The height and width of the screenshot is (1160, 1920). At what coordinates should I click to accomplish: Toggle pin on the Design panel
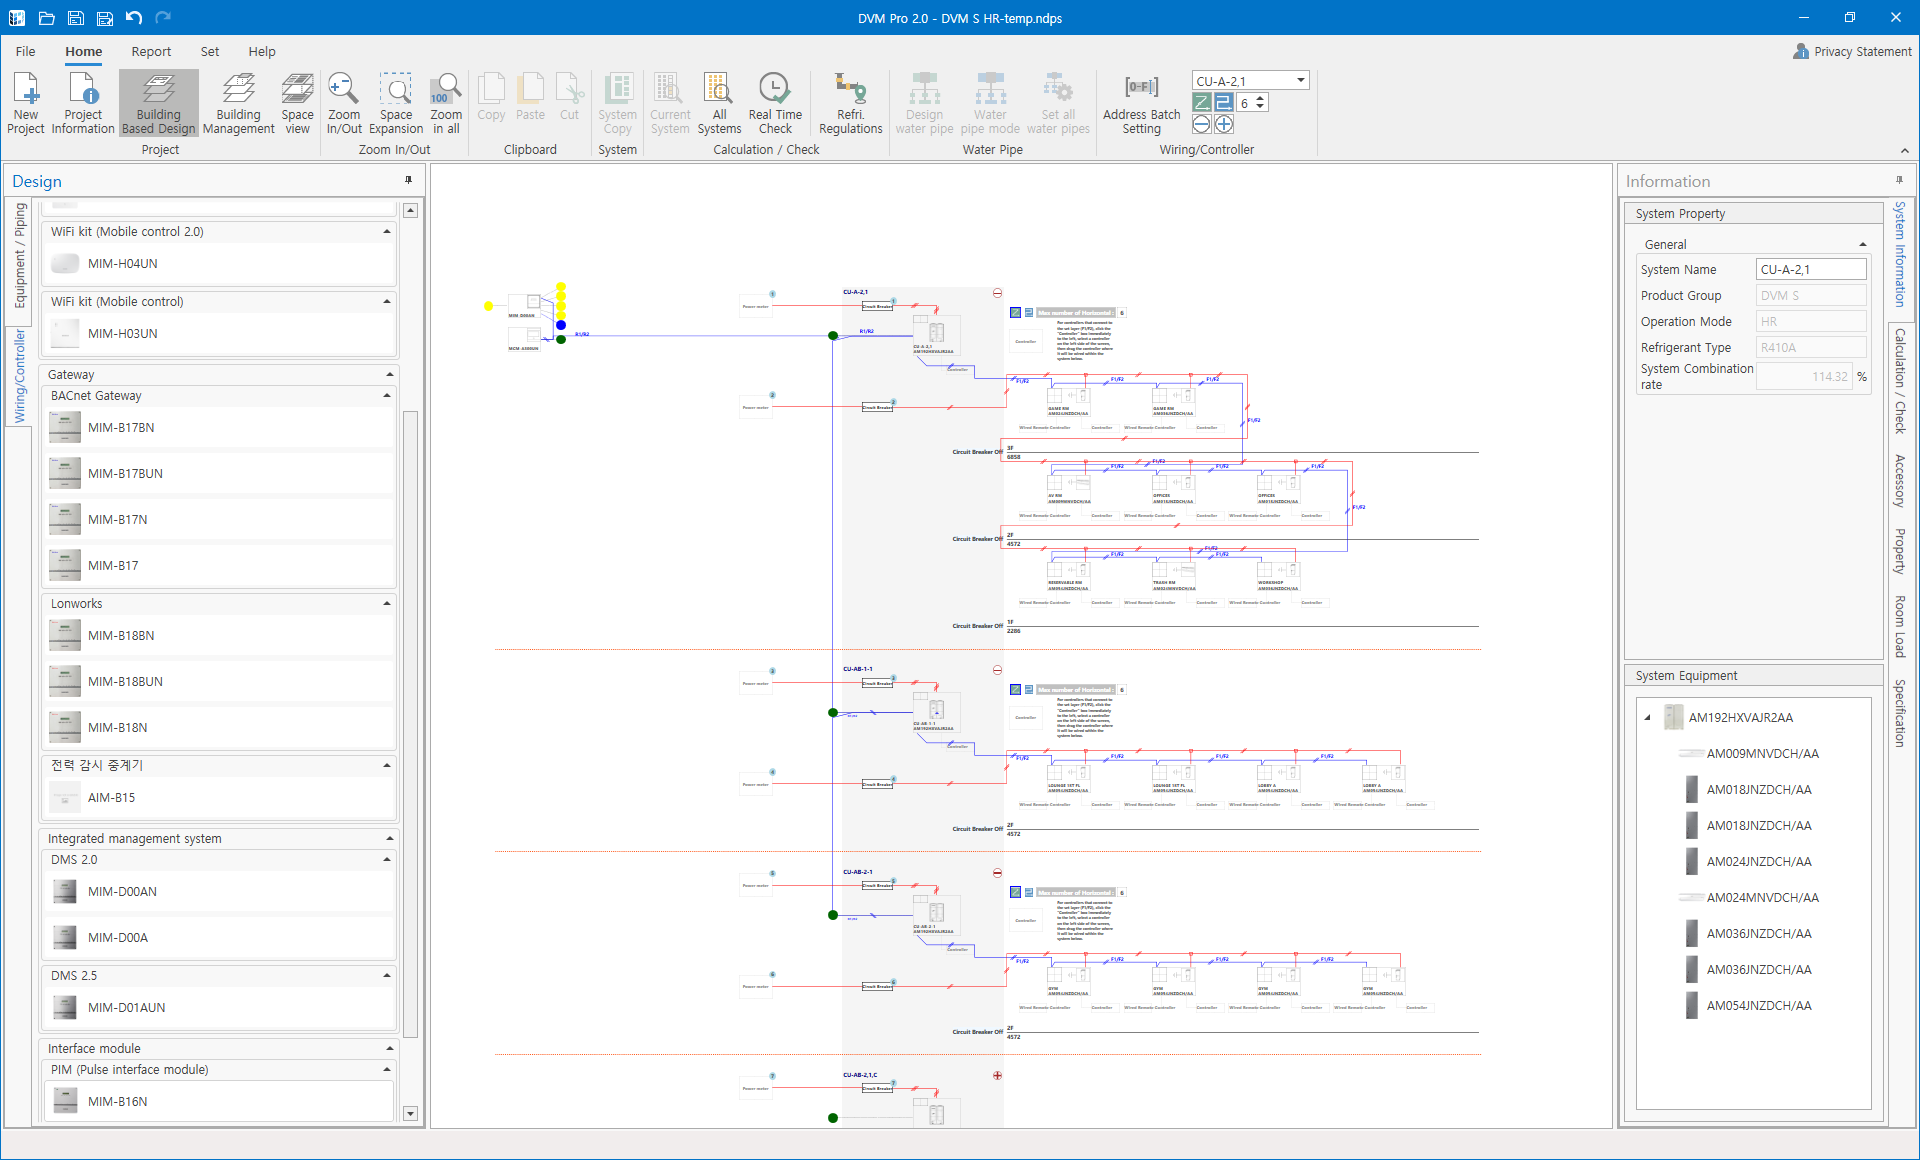pos(408,180)
